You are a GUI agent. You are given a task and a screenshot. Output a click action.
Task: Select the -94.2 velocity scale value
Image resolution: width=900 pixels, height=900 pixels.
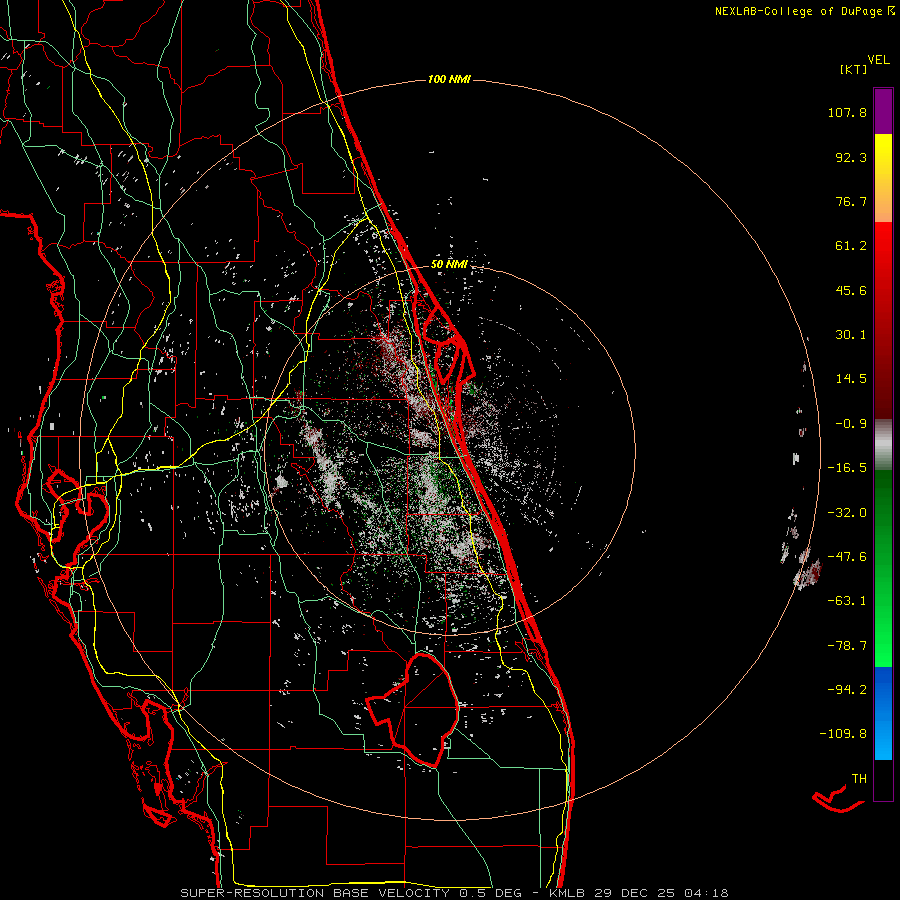point(847,690)
